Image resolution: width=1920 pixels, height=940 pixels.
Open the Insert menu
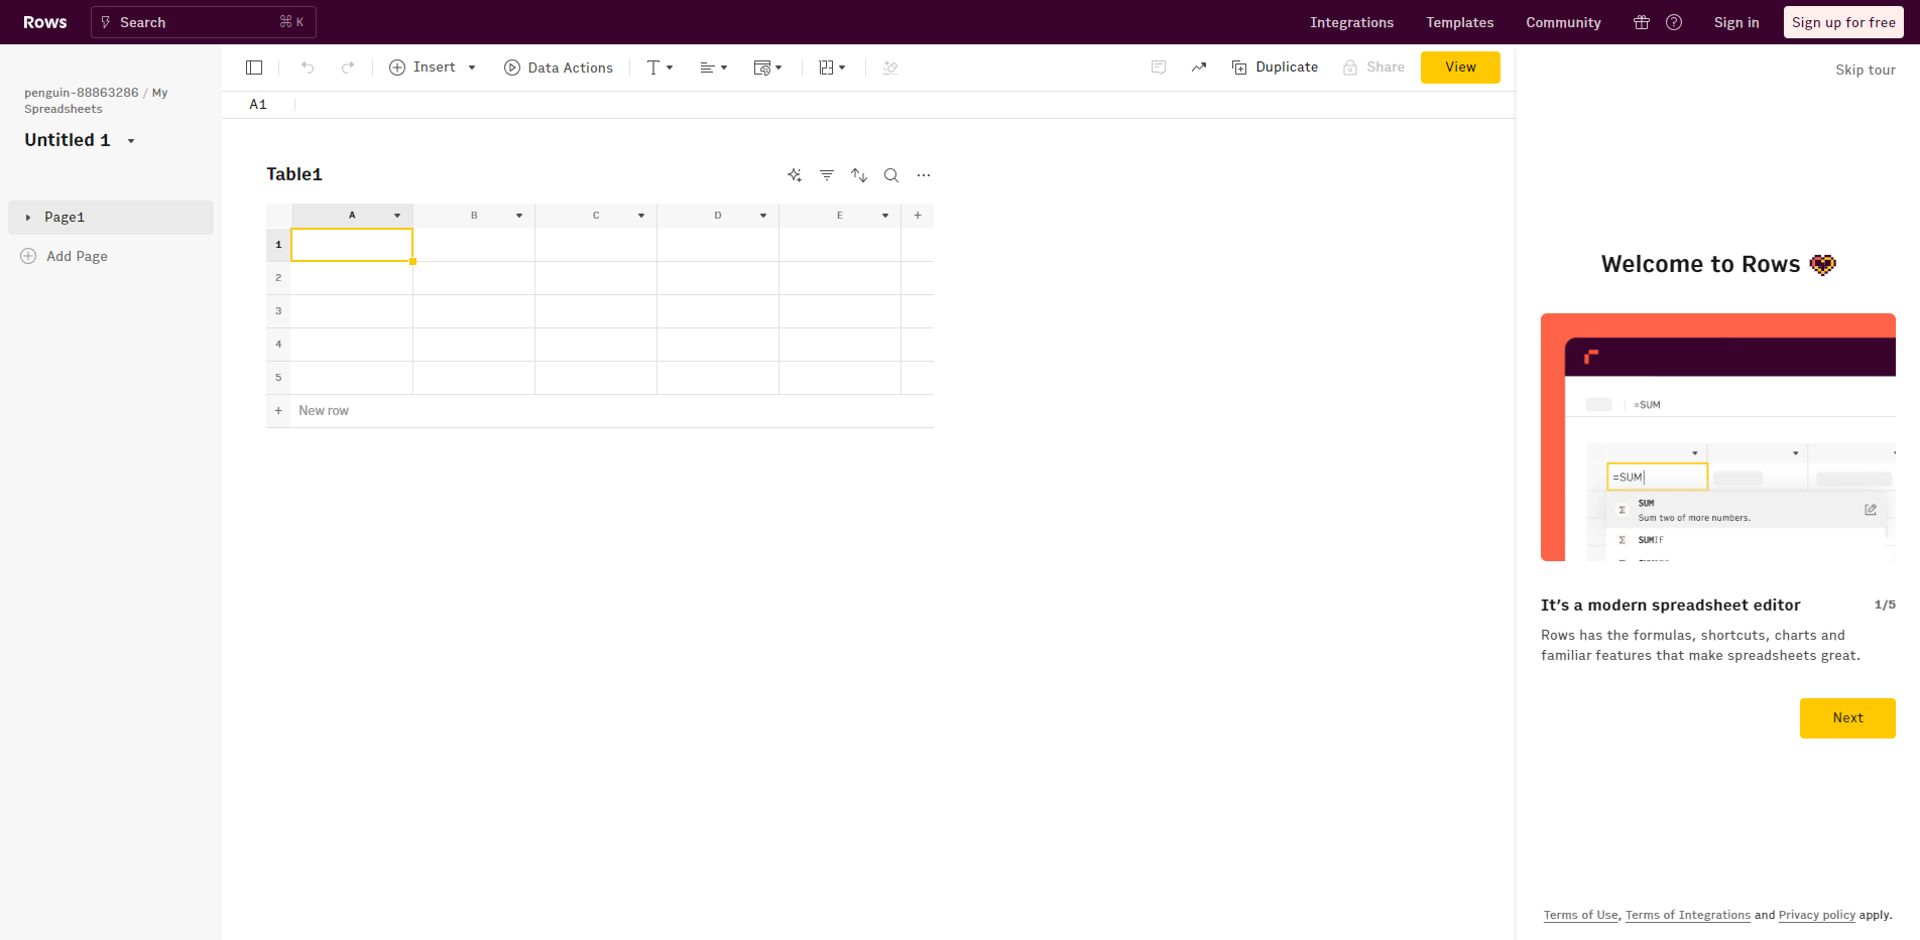[x=432, y=67]
